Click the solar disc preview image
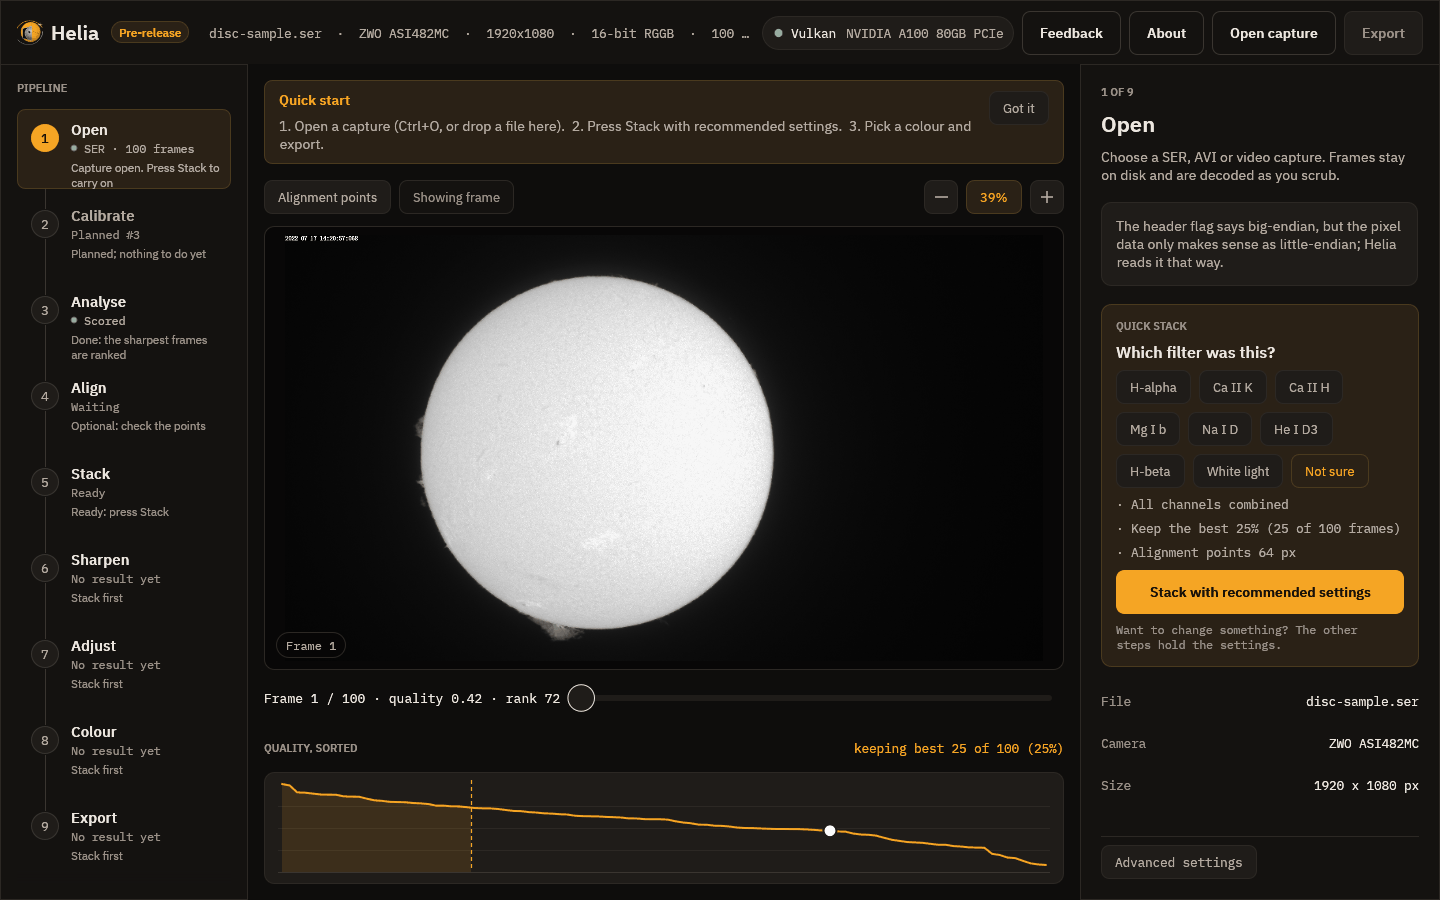 pyautogui.click(x=597, y=452)
